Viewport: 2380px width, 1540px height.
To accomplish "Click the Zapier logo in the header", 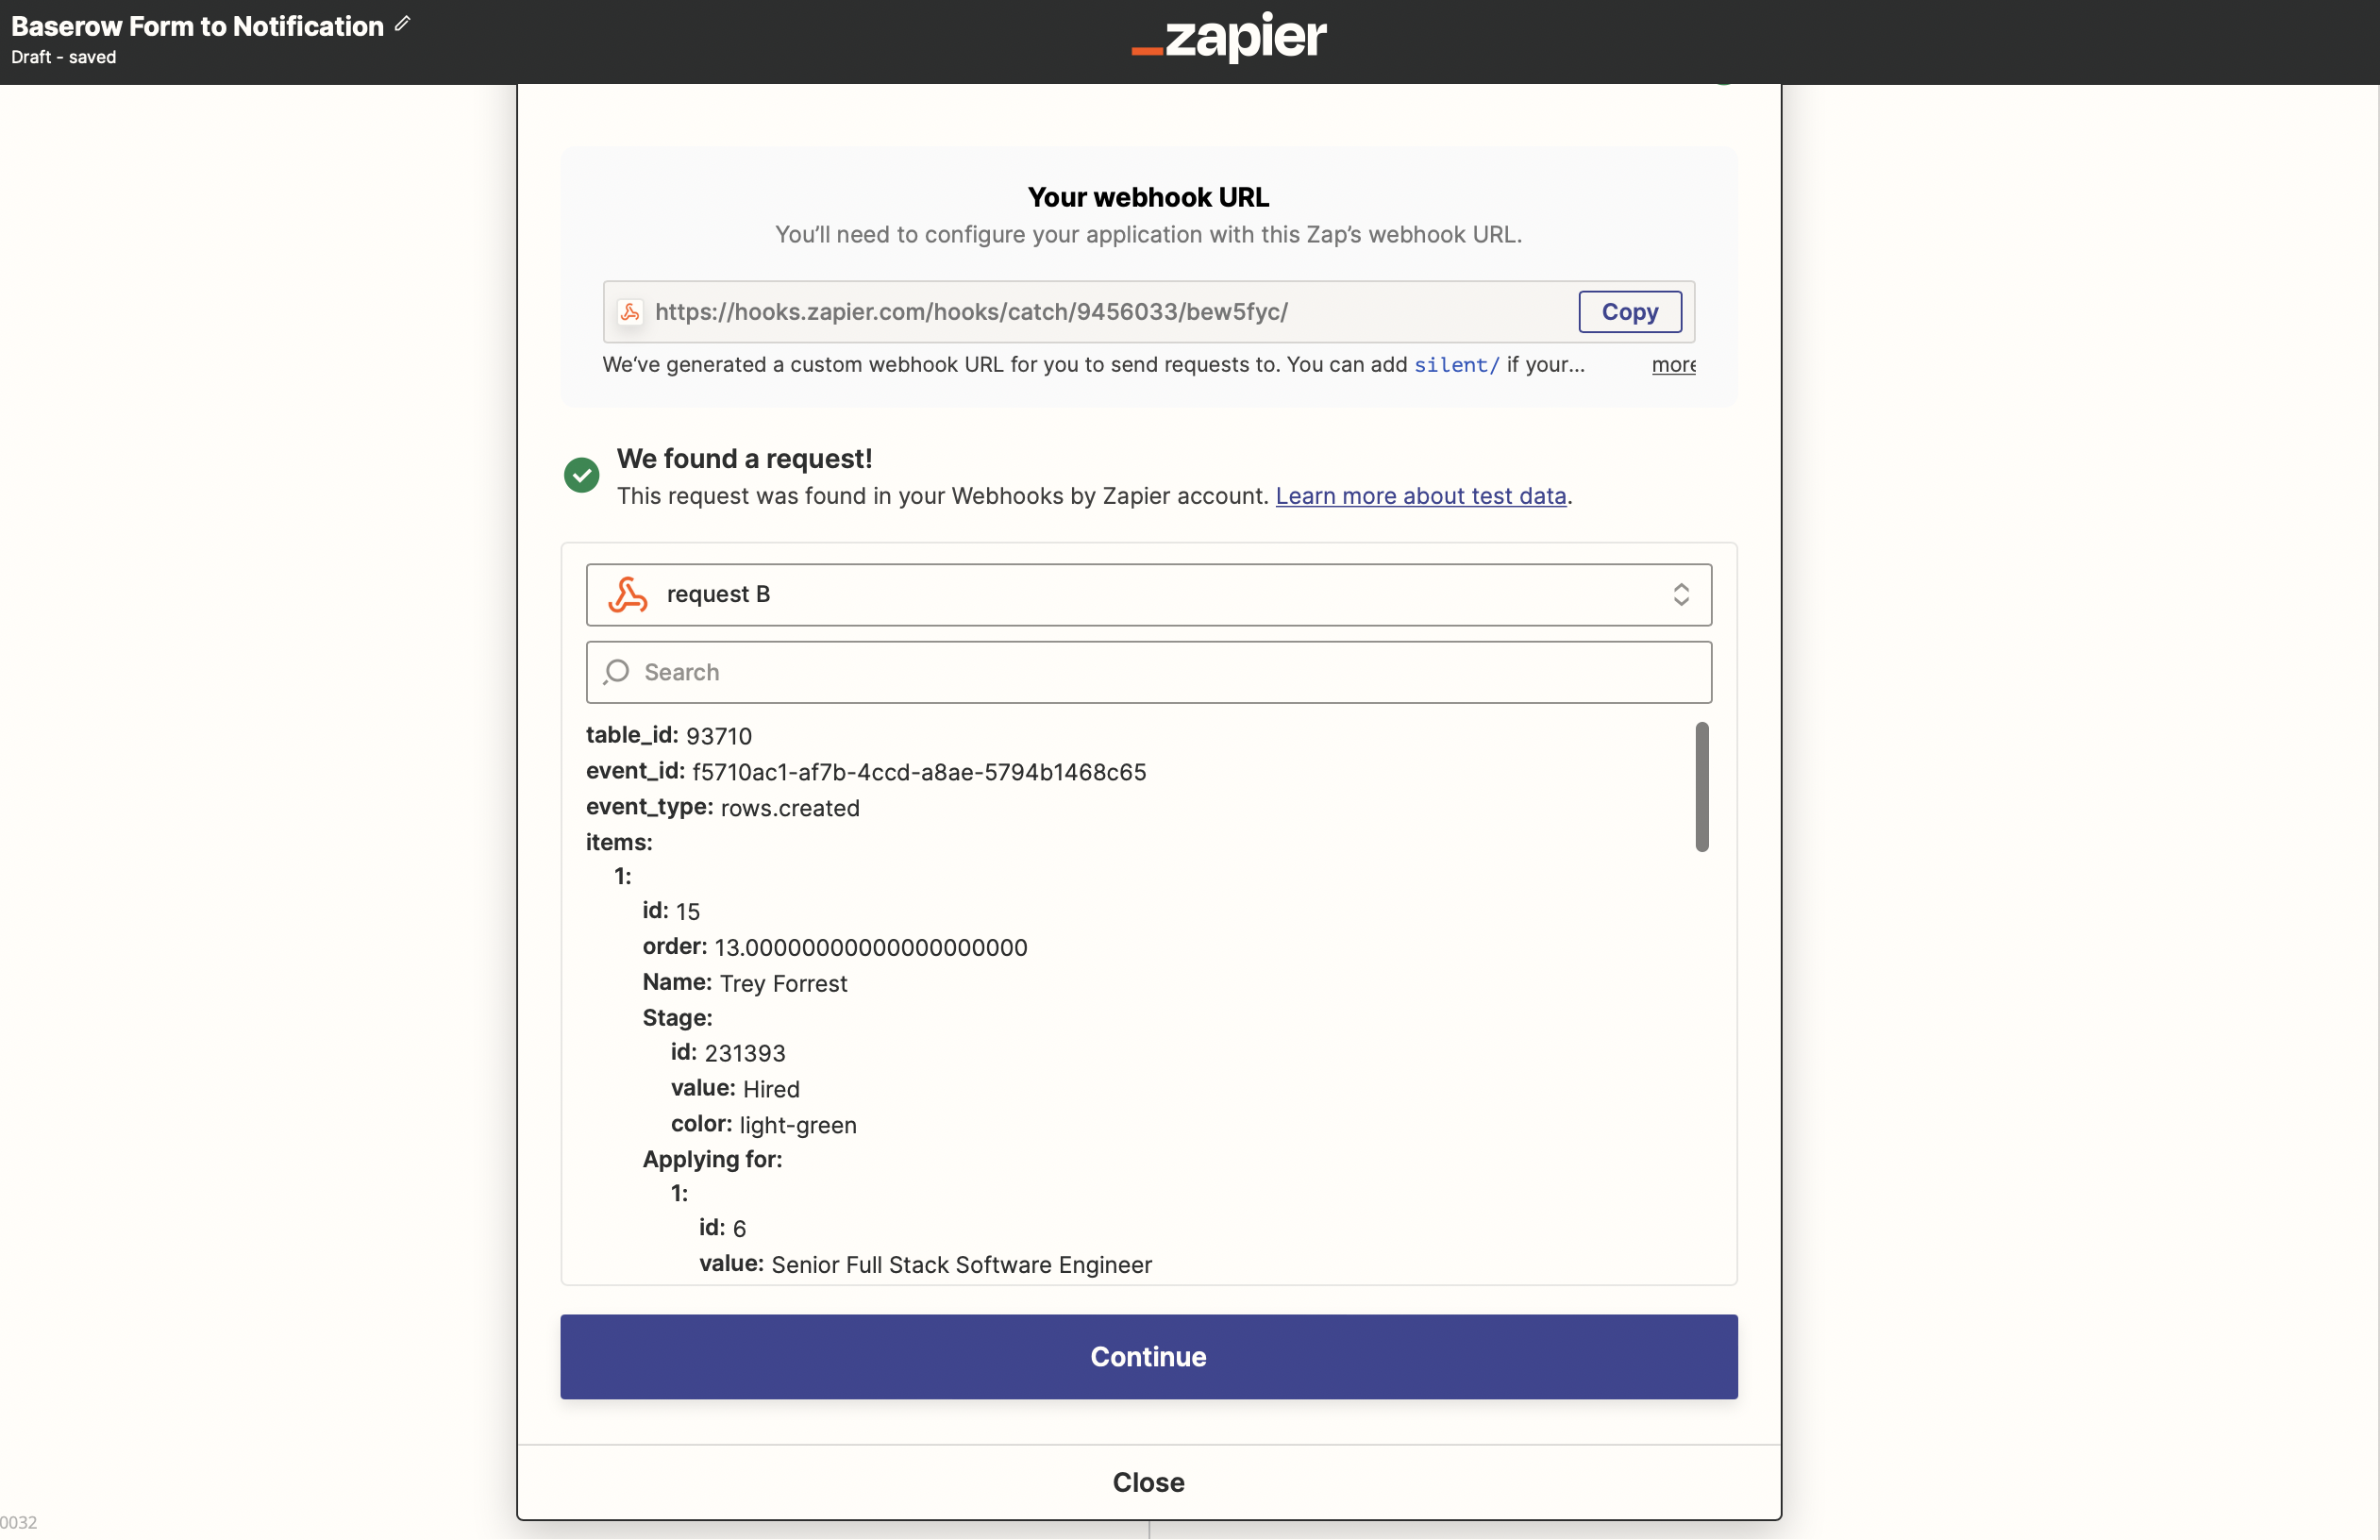I will pyautogui.click(x=1228, y=38).
